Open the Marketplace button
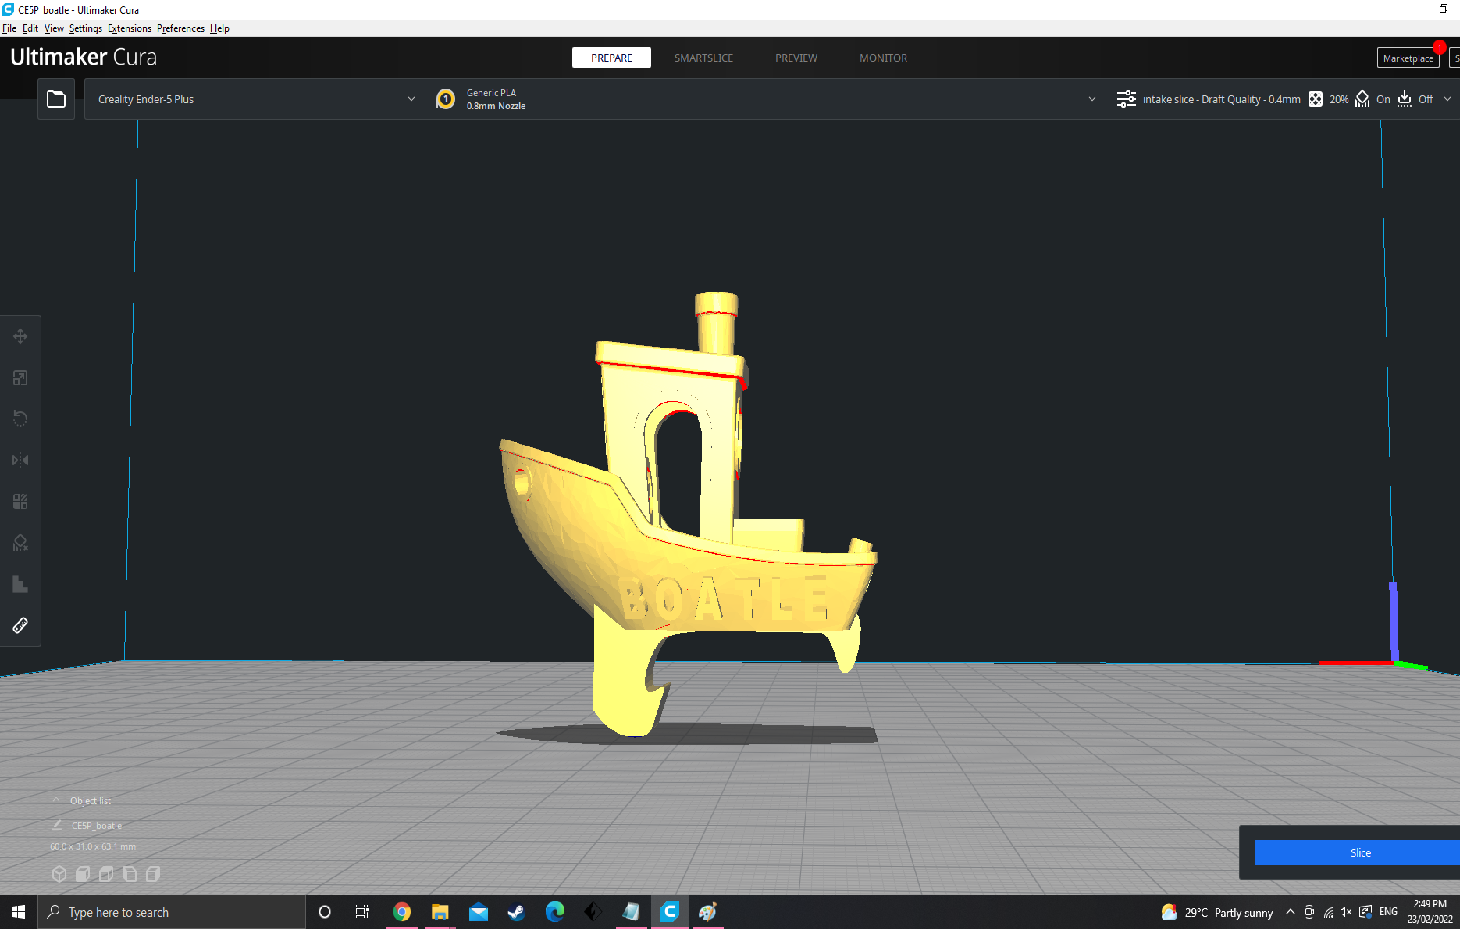The width and height of the screenshot is (1460, 940). 1407,58
